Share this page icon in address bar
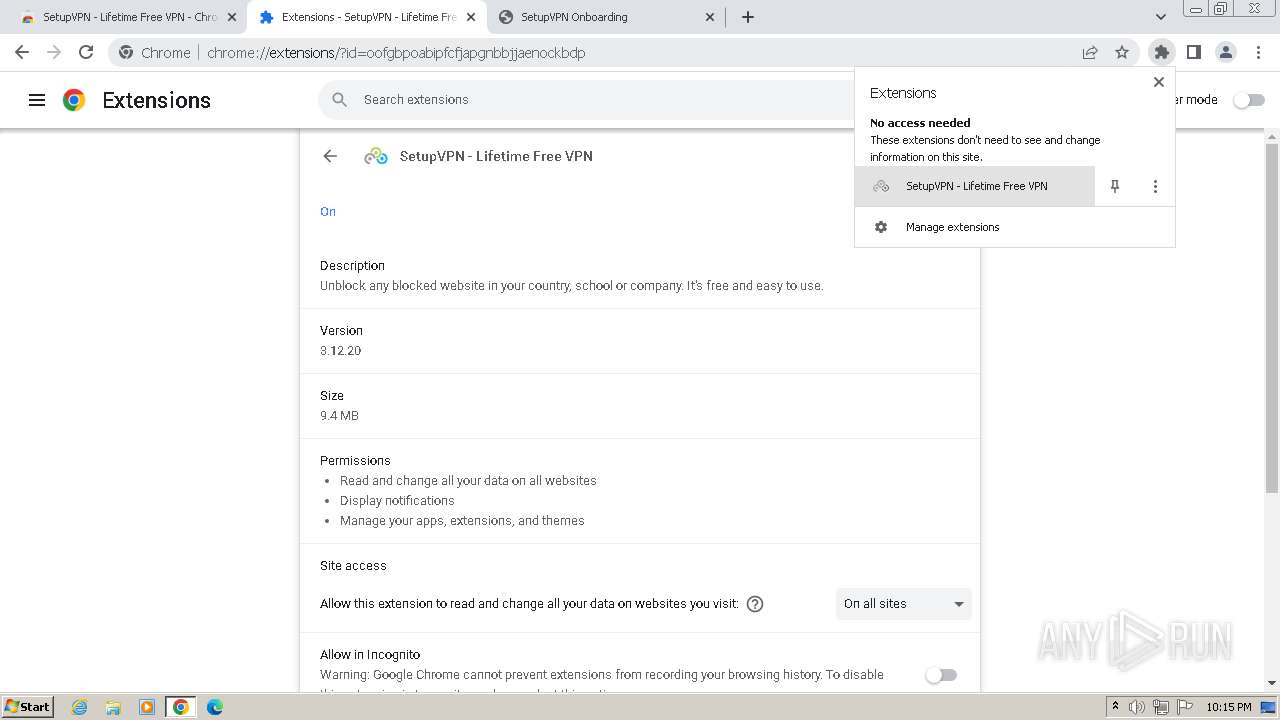Image resolution: width=1280 pixels, height=720 pixels. [1090, 52]
